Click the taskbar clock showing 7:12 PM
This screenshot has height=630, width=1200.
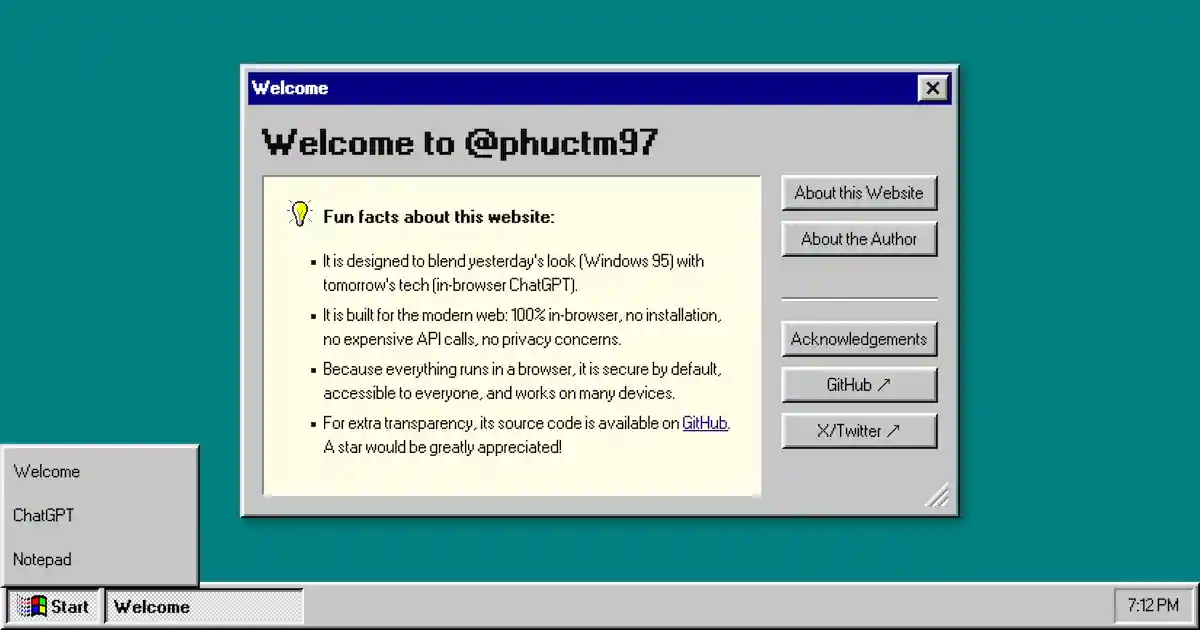[1152, 604]
